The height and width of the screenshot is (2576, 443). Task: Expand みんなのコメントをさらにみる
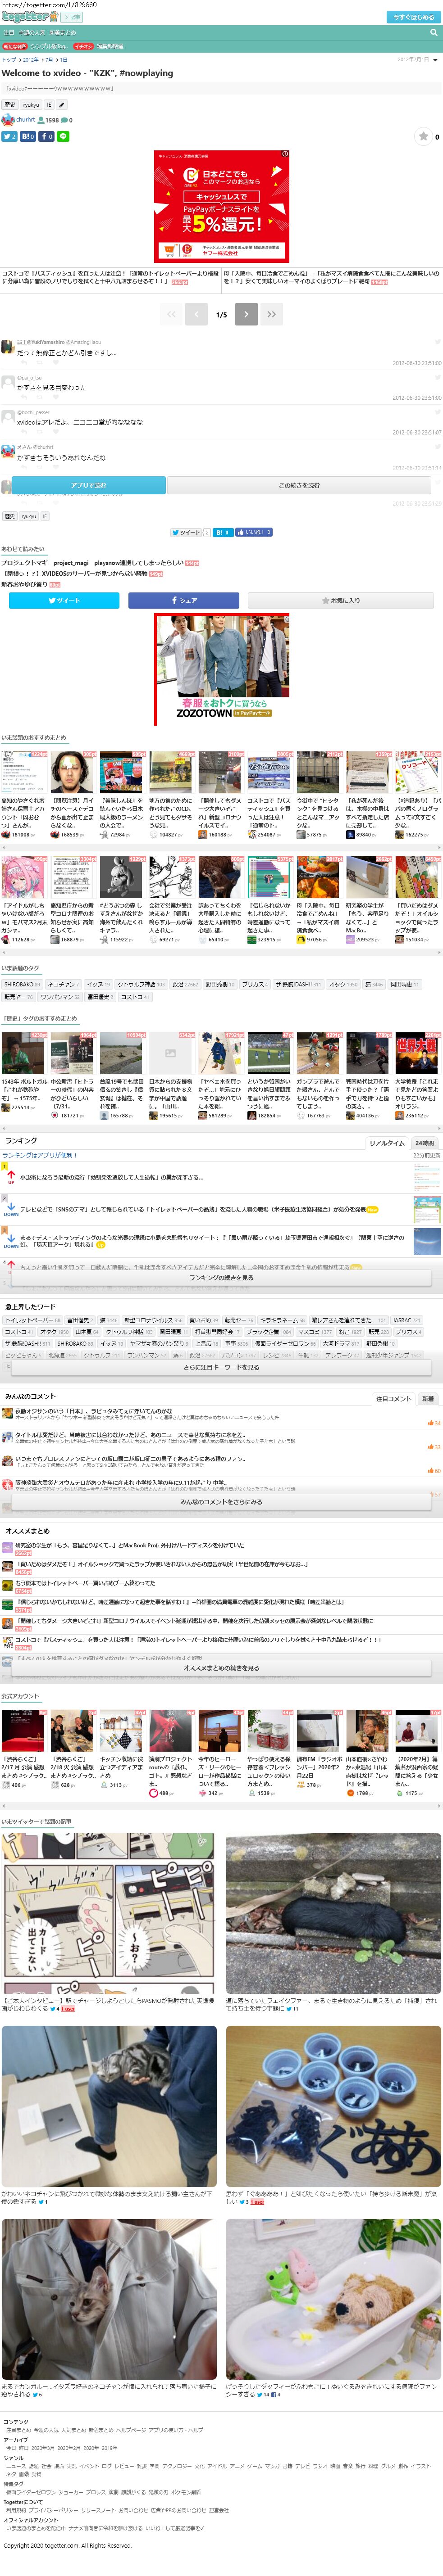[221, 1502]
